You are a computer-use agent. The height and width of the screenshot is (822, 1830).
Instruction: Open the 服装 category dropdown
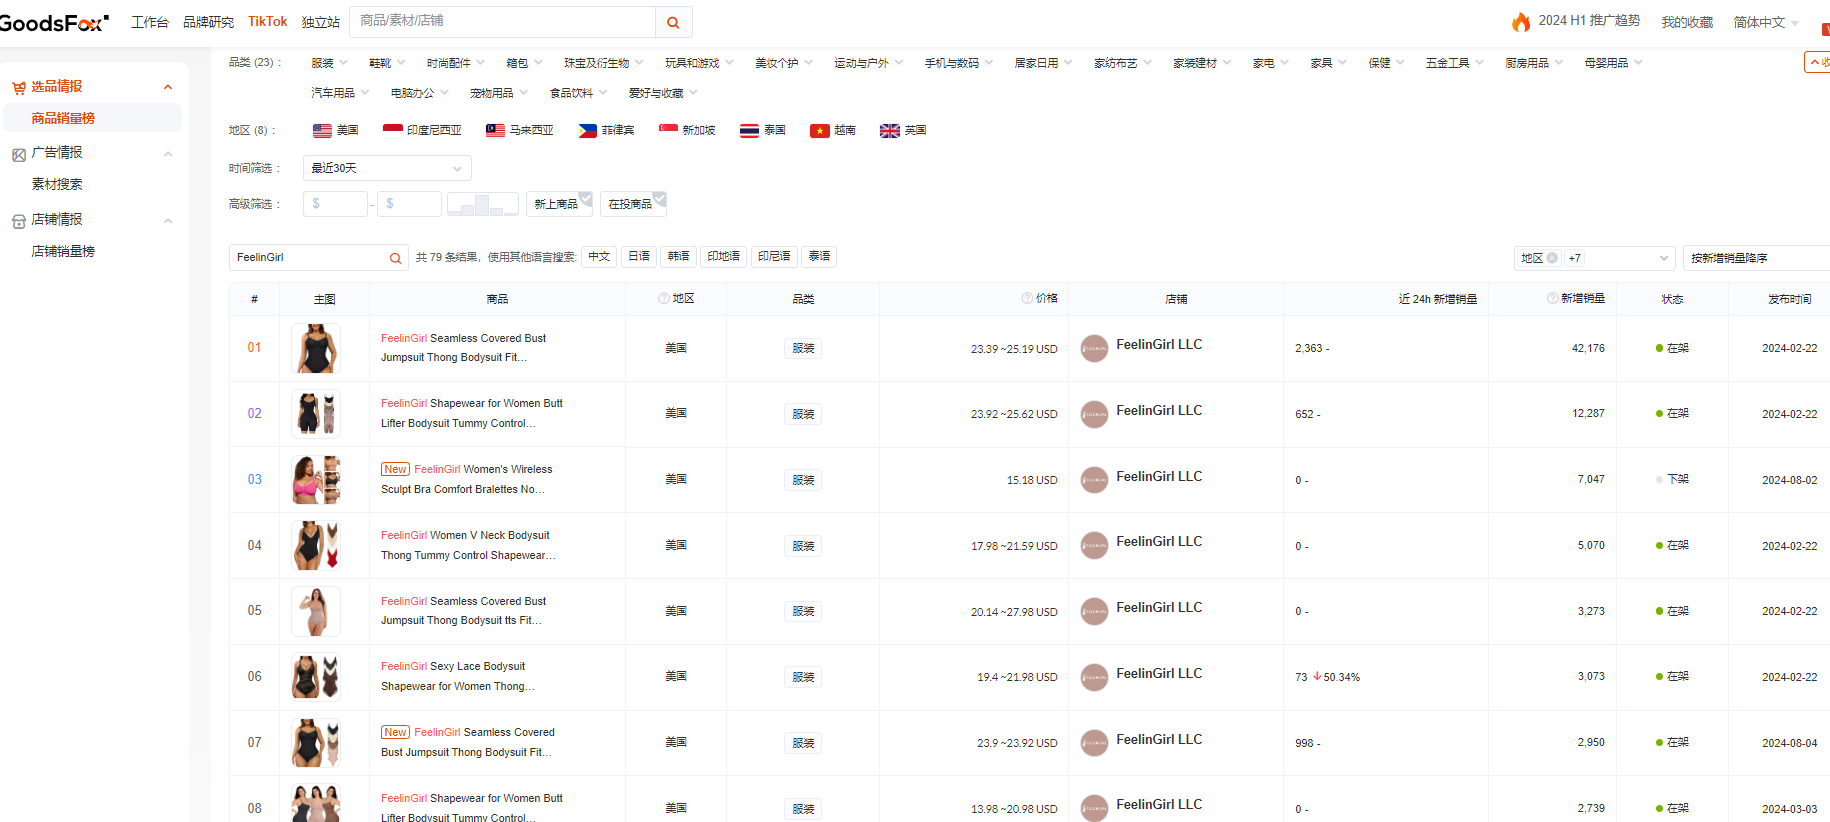tap(329, 63)
